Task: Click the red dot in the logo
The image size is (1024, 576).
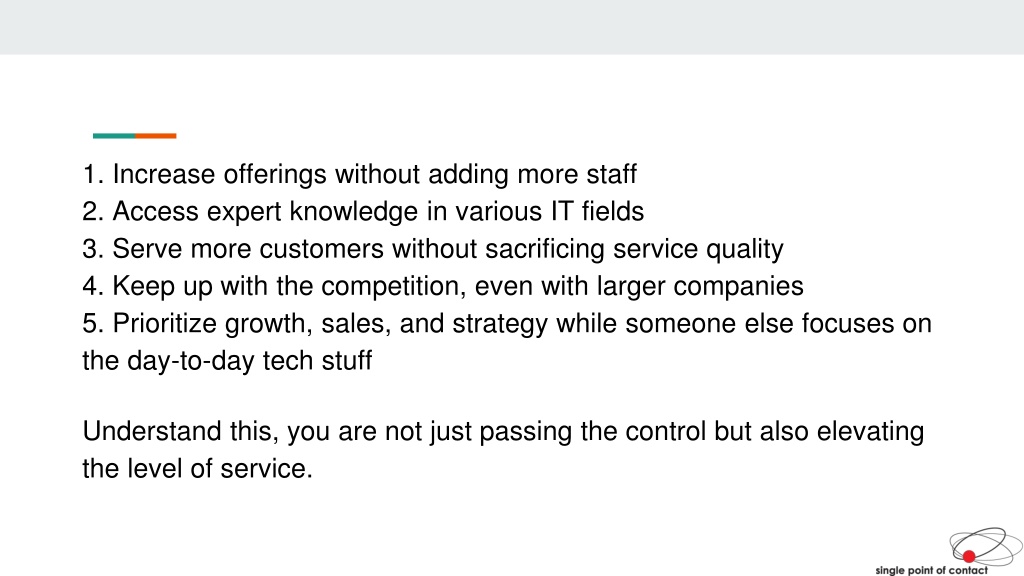Action: point(968,556)
